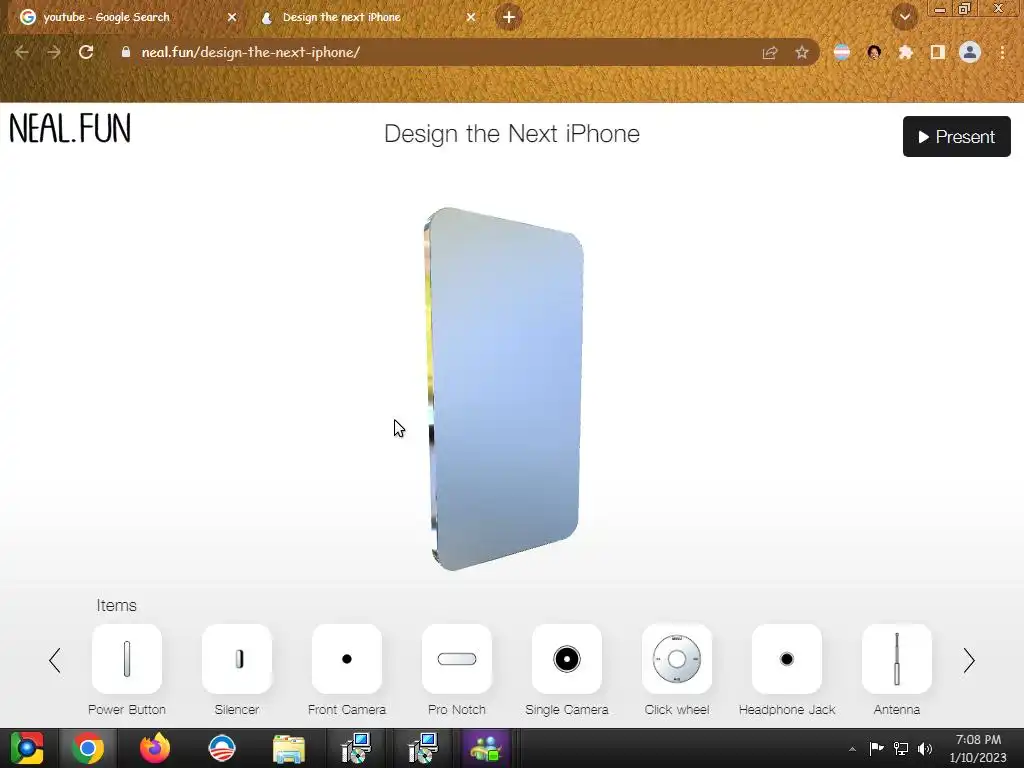Go back to previous page

(22, 52)
